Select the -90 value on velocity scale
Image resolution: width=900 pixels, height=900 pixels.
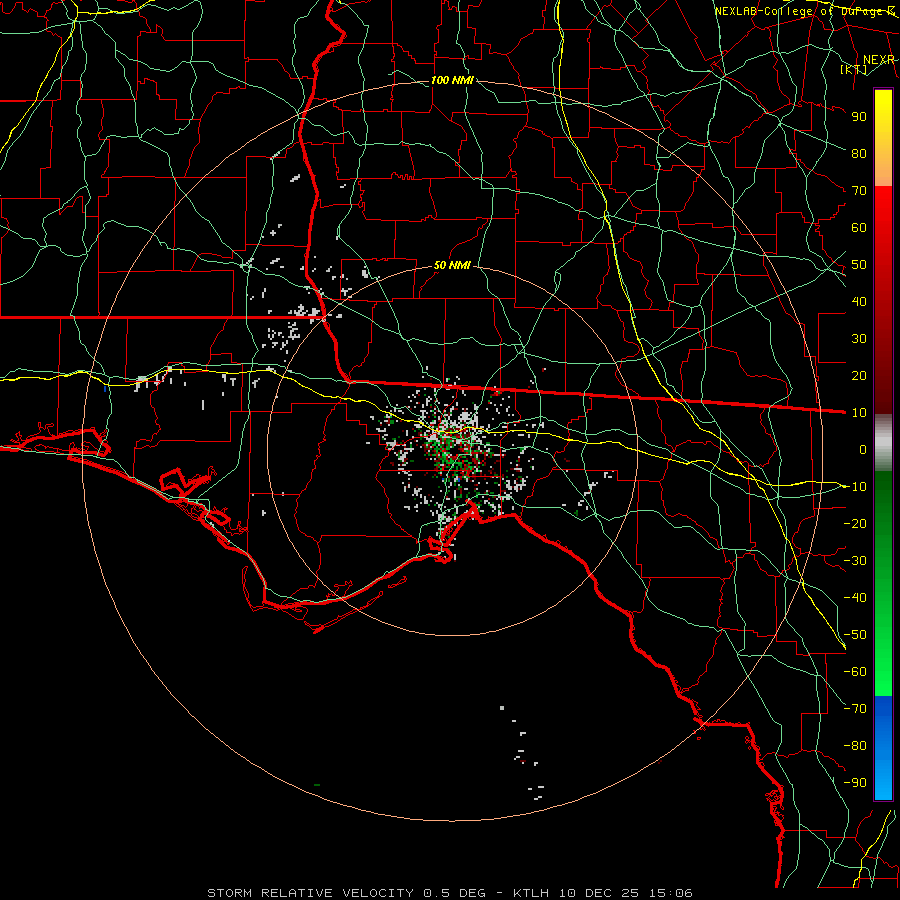855,783
